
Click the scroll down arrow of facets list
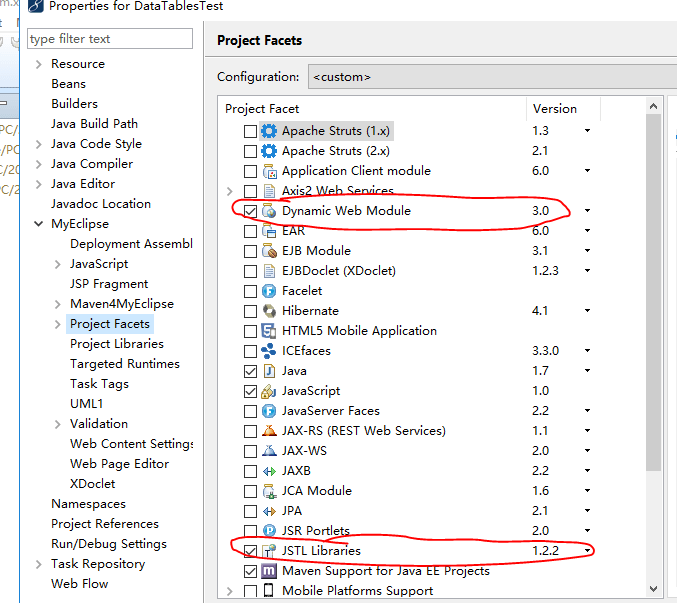(654, 589)
